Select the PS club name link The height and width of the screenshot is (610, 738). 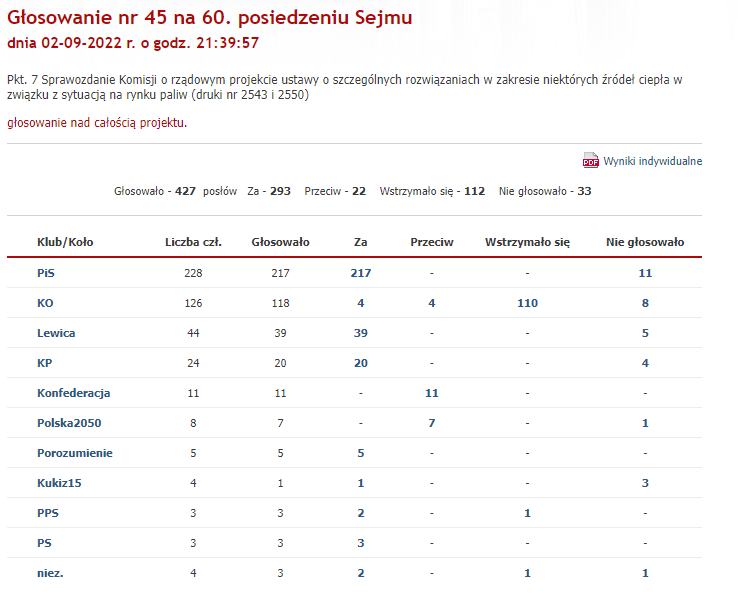coord(45,543)
